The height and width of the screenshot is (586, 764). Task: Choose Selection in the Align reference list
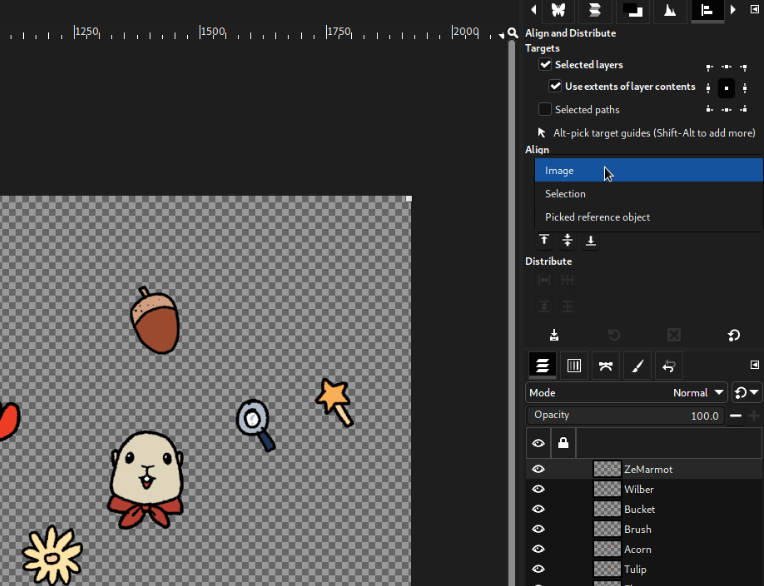565,194
